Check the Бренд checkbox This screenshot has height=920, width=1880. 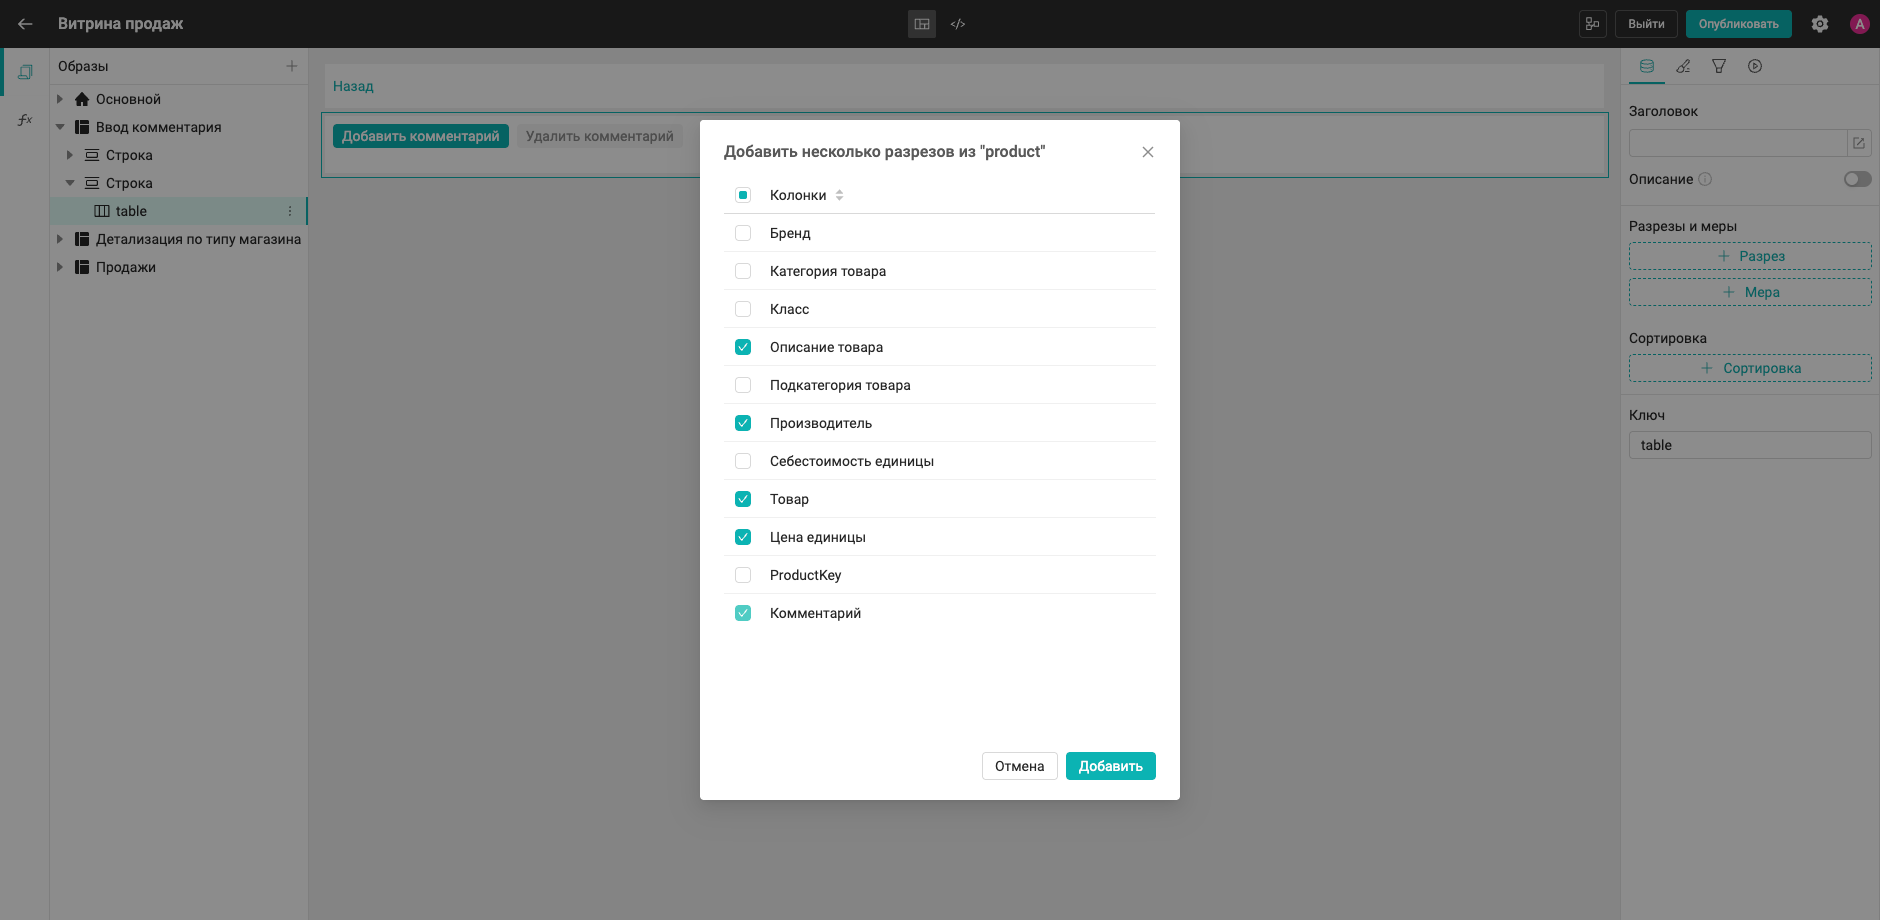coord(743,233)
